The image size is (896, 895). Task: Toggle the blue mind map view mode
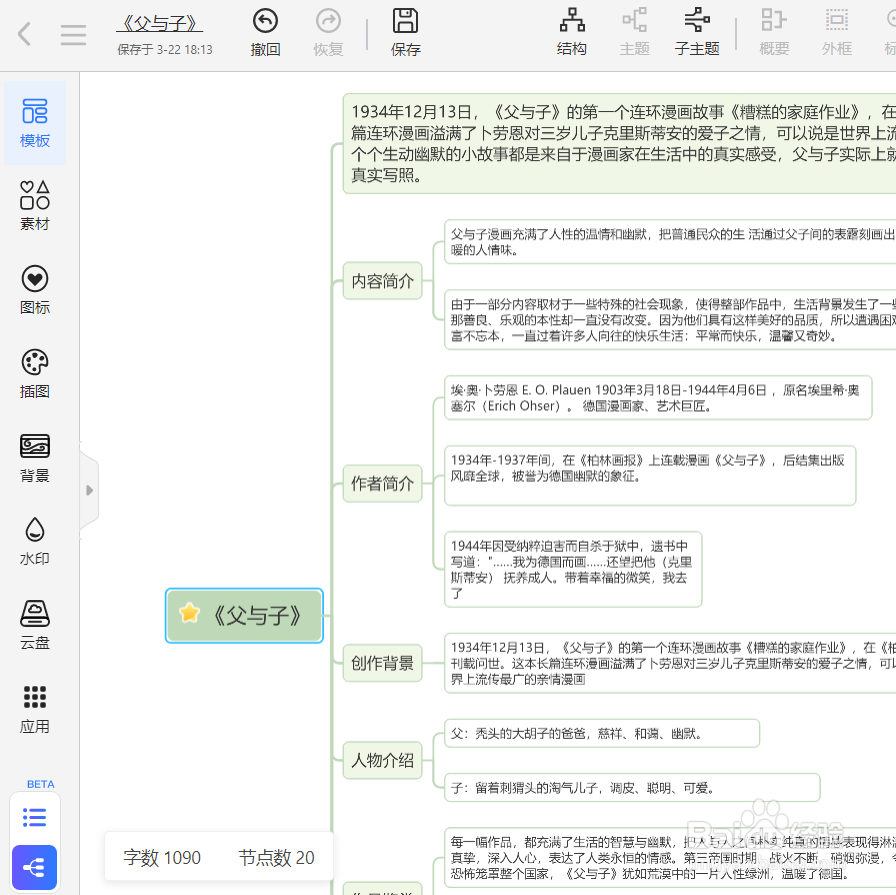[x=34, y=867]
